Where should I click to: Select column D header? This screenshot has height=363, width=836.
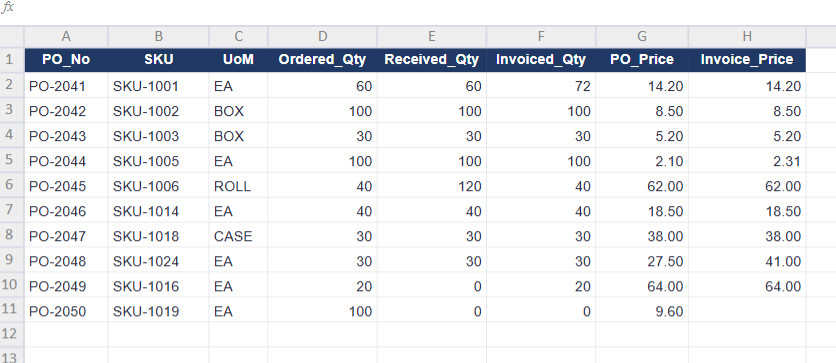point(323,36)
